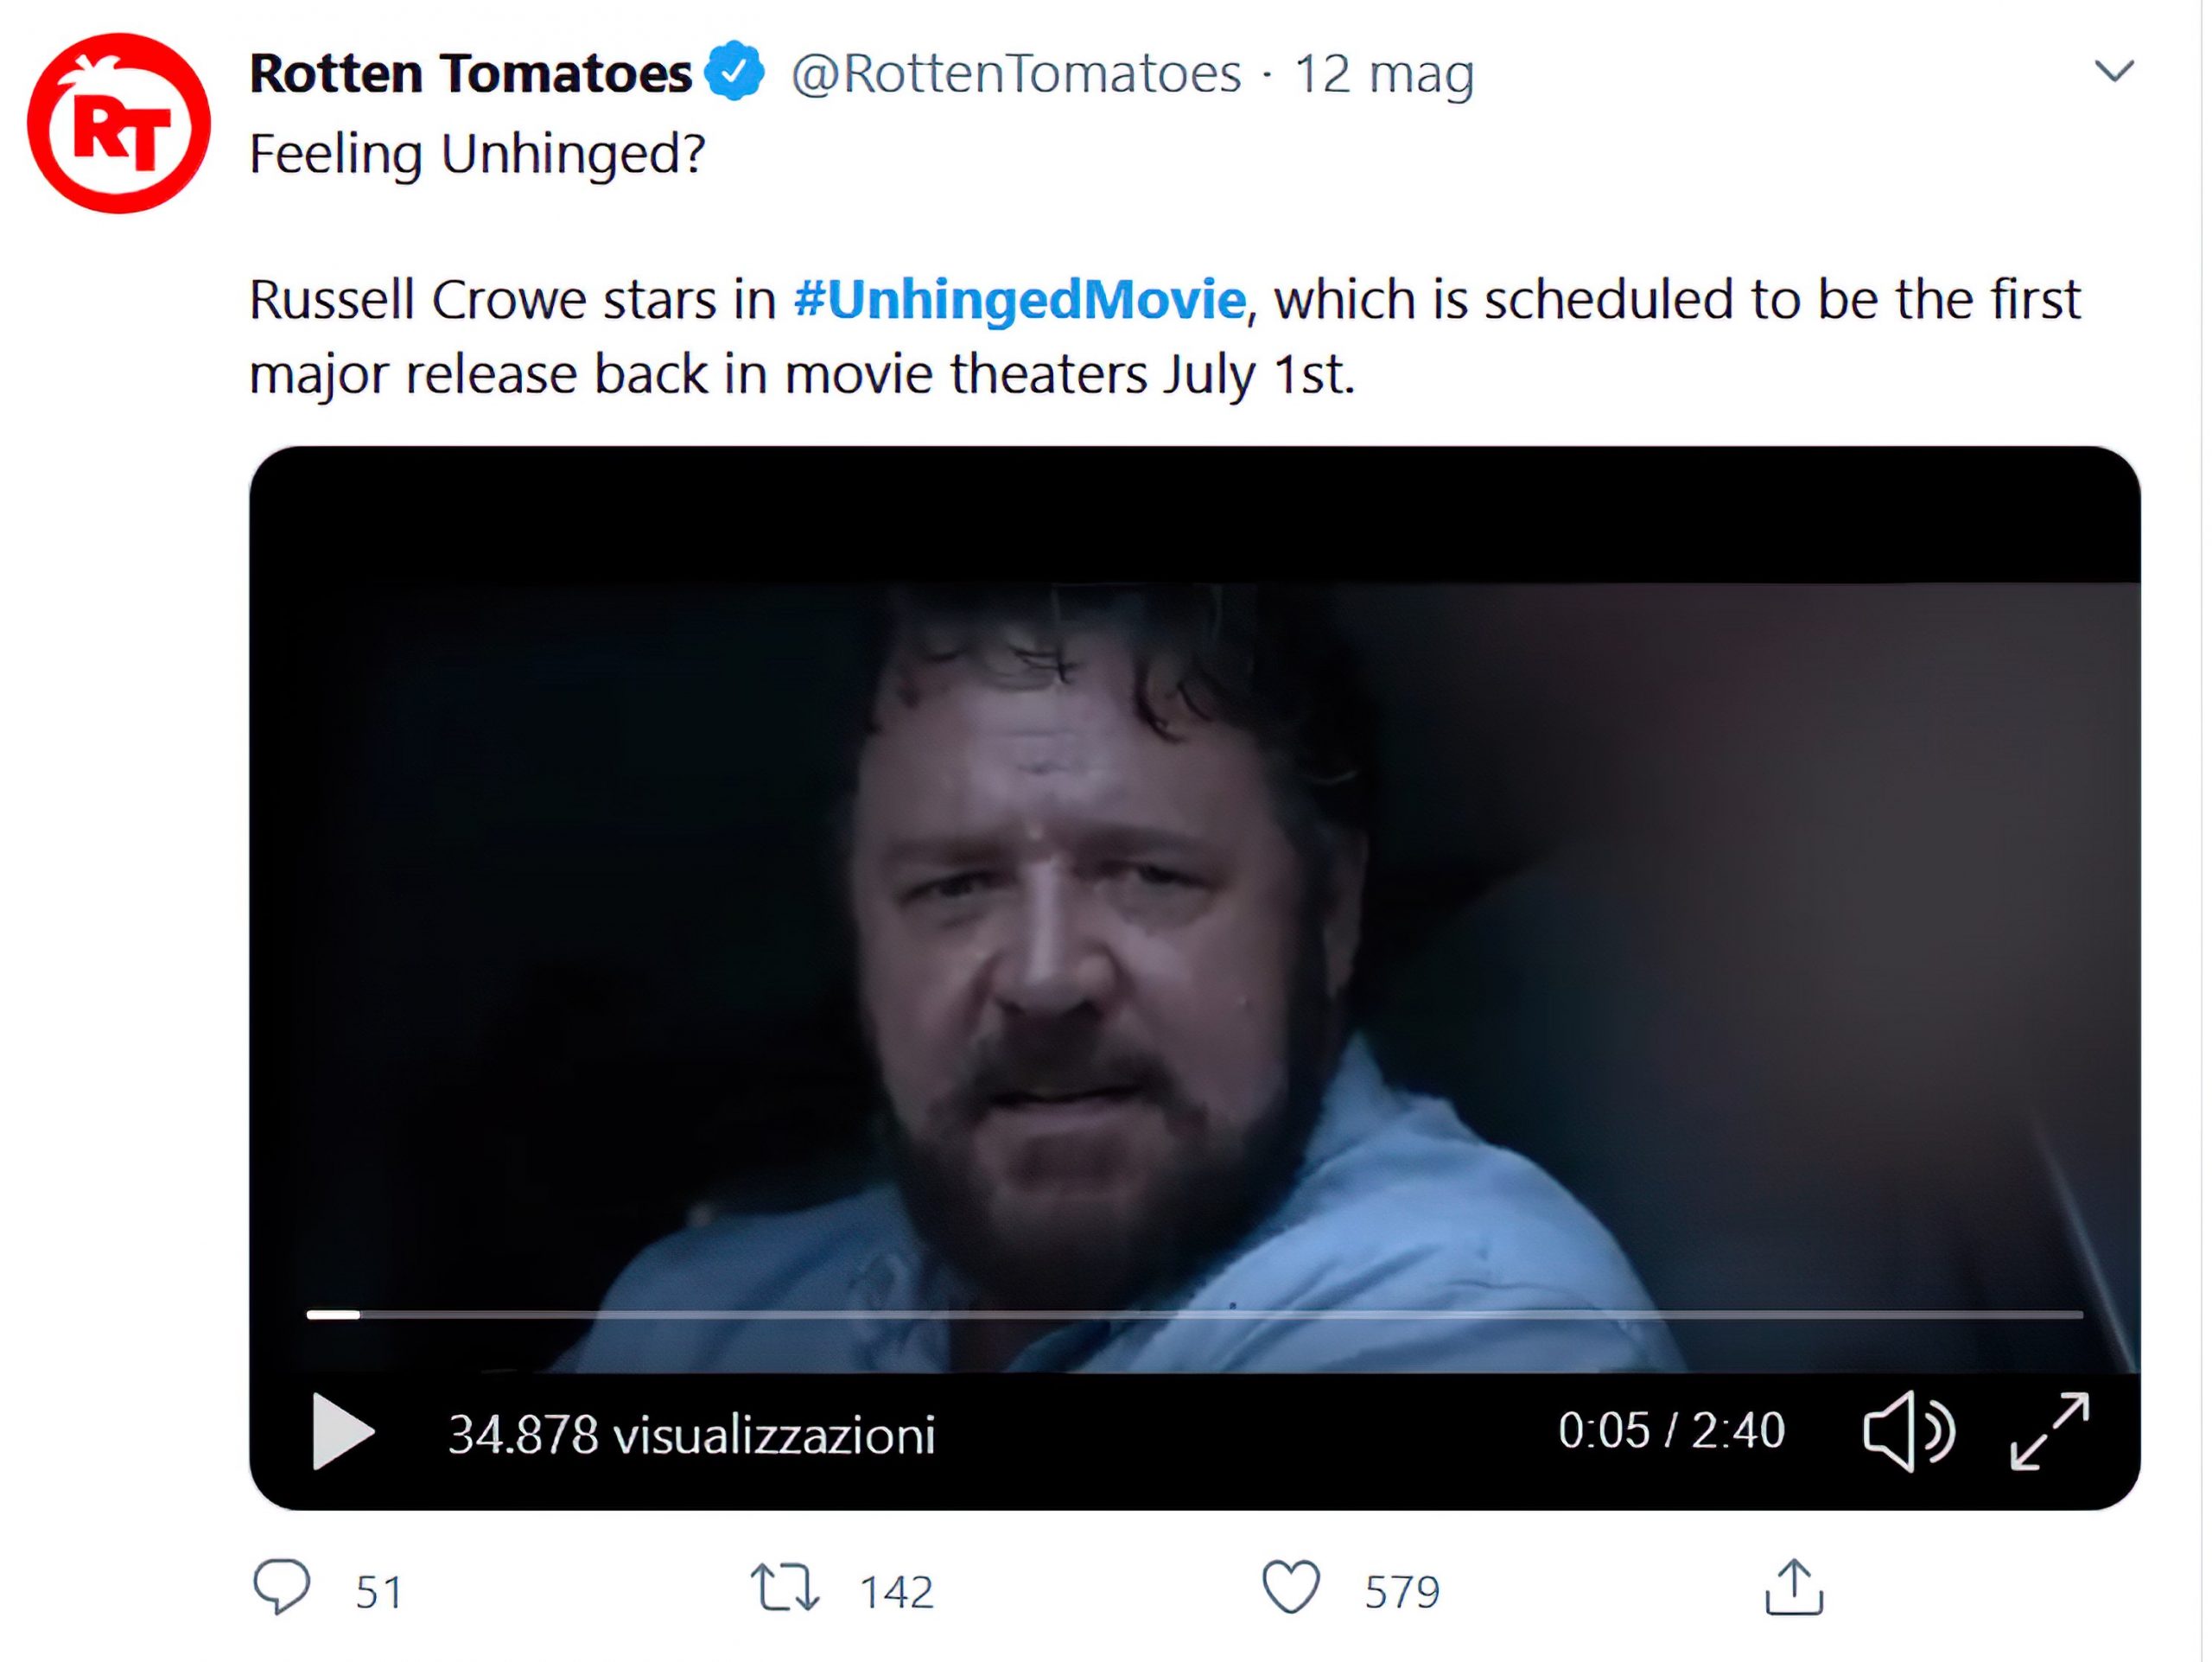Click the 12 mag tweet date
Viewport: 2212px width, 1662px height.
(1384, 73)
